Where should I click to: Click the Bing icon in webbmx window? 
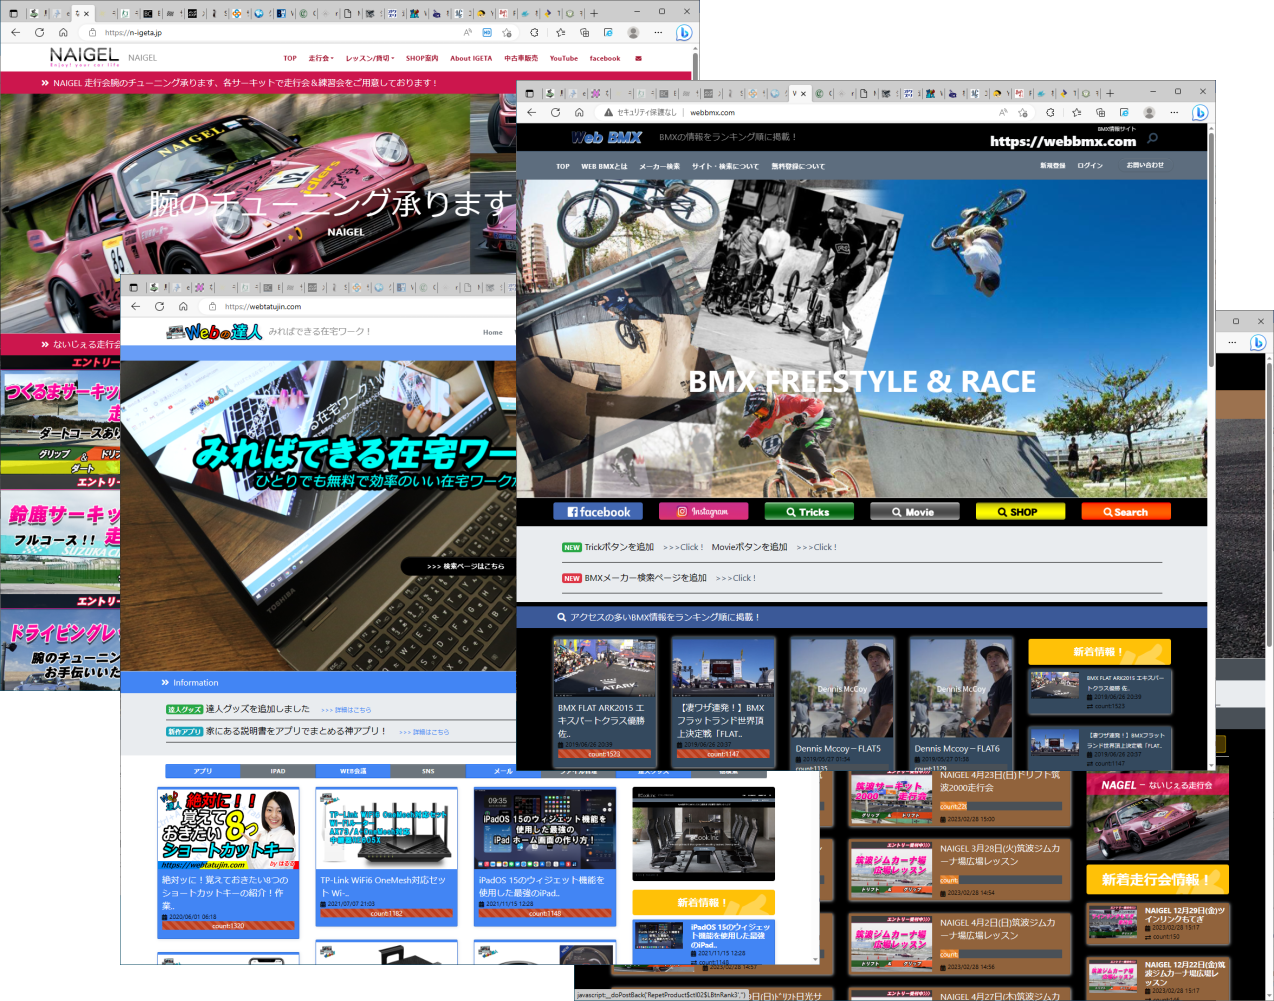(1200, 112)
